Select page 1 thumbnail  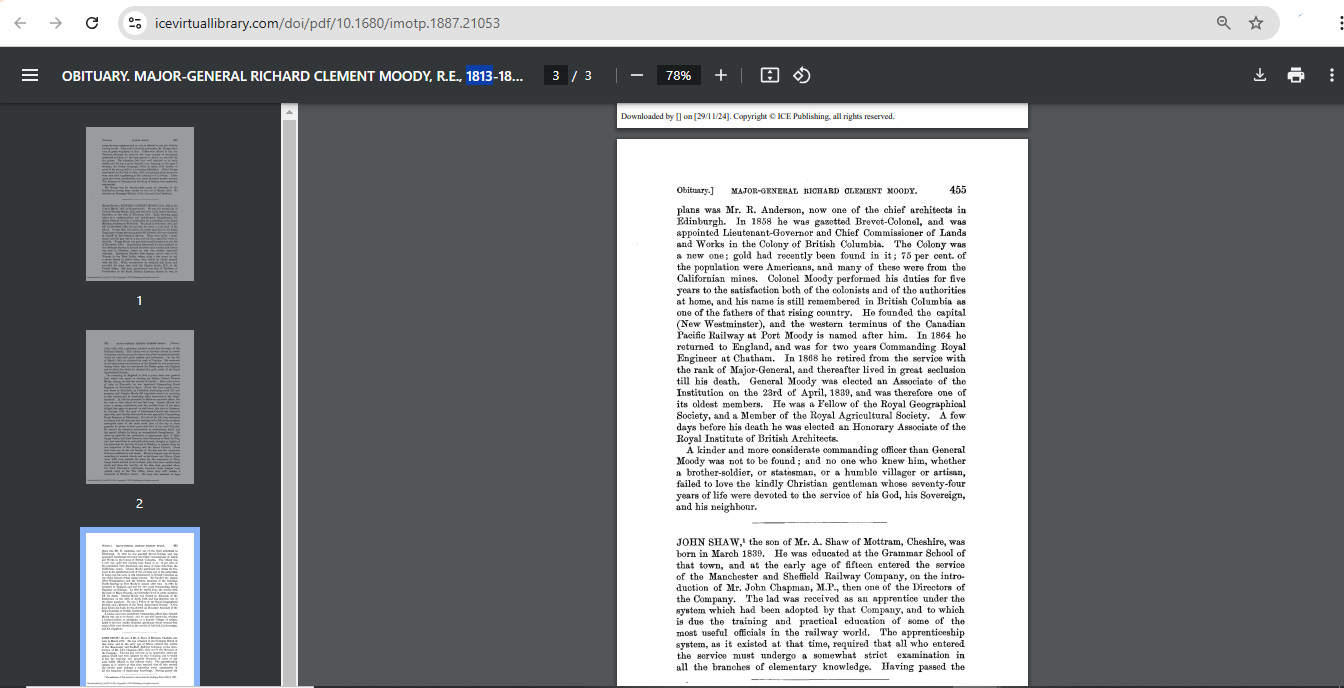(x=140, y=204)
